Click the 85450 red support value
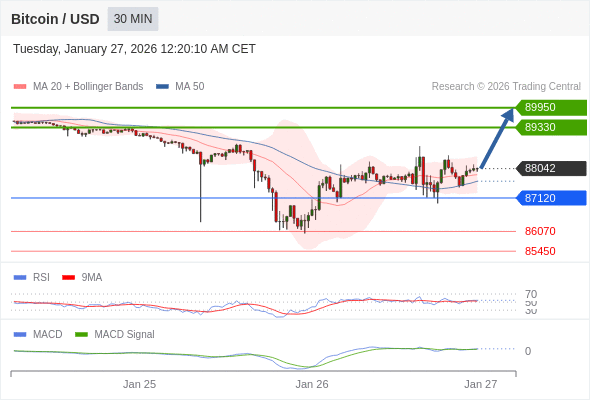Screen dimensions: 590x400 (x=540, y=251)
